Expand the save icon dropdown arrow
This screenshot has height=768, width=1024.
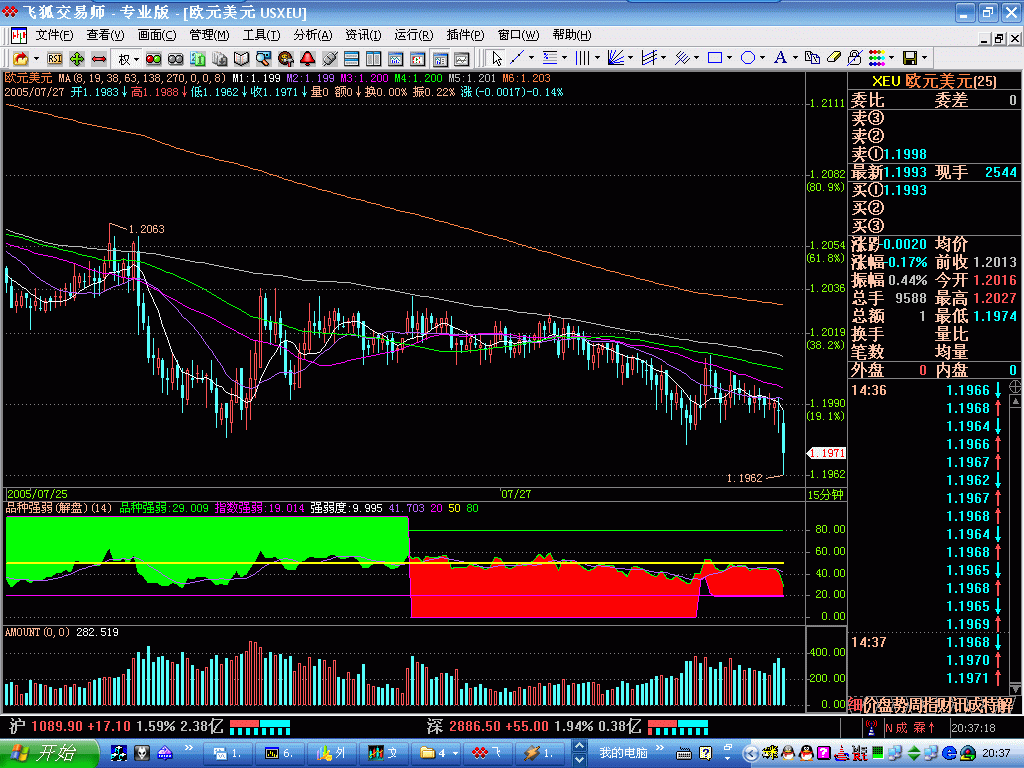point(925,59)
